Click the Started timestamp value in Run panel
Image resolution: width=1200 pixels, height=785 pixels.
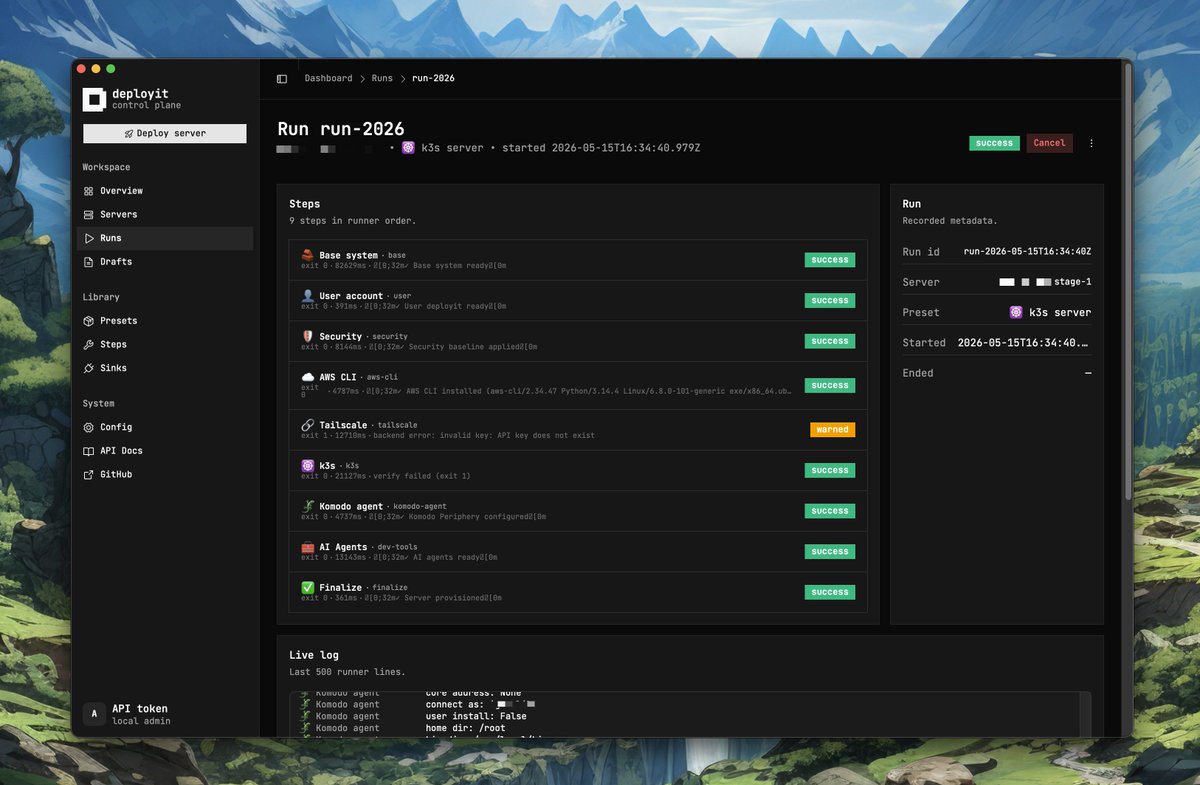(x=1024, y=343)
